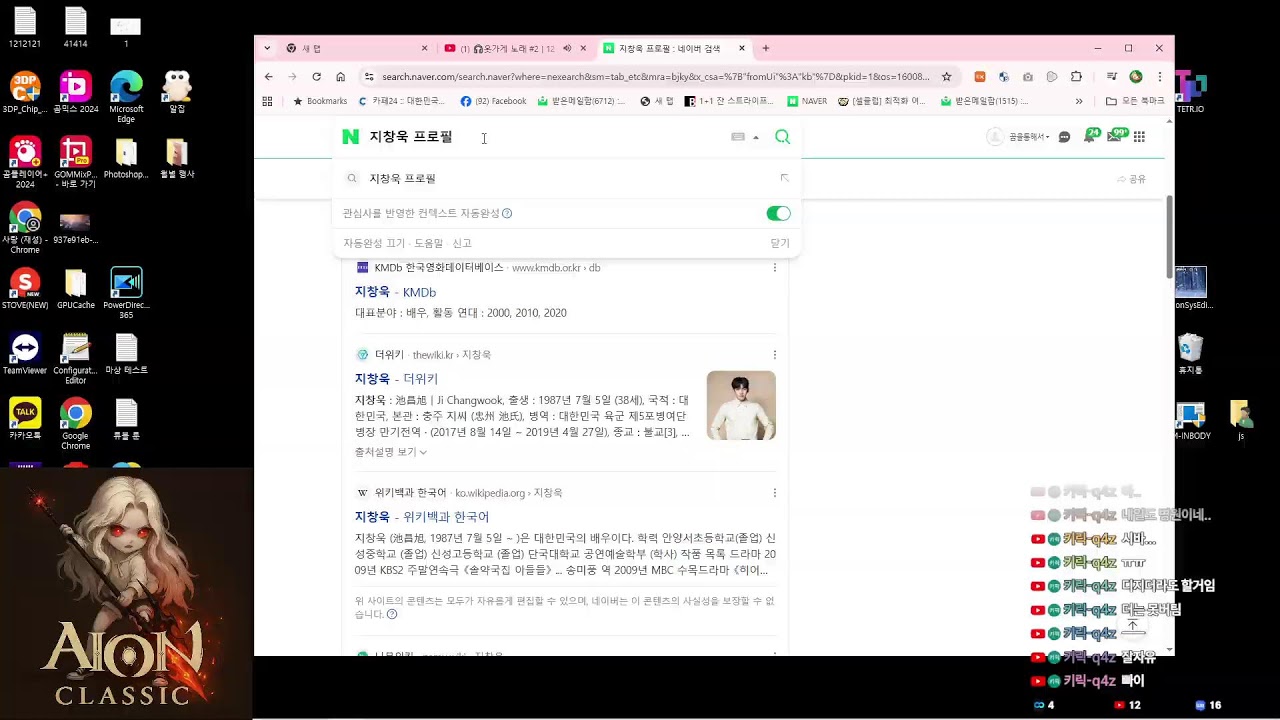Click the Naver N logo
The width and height of the screenshot is (1280, 720).
(x=350, y=137)
